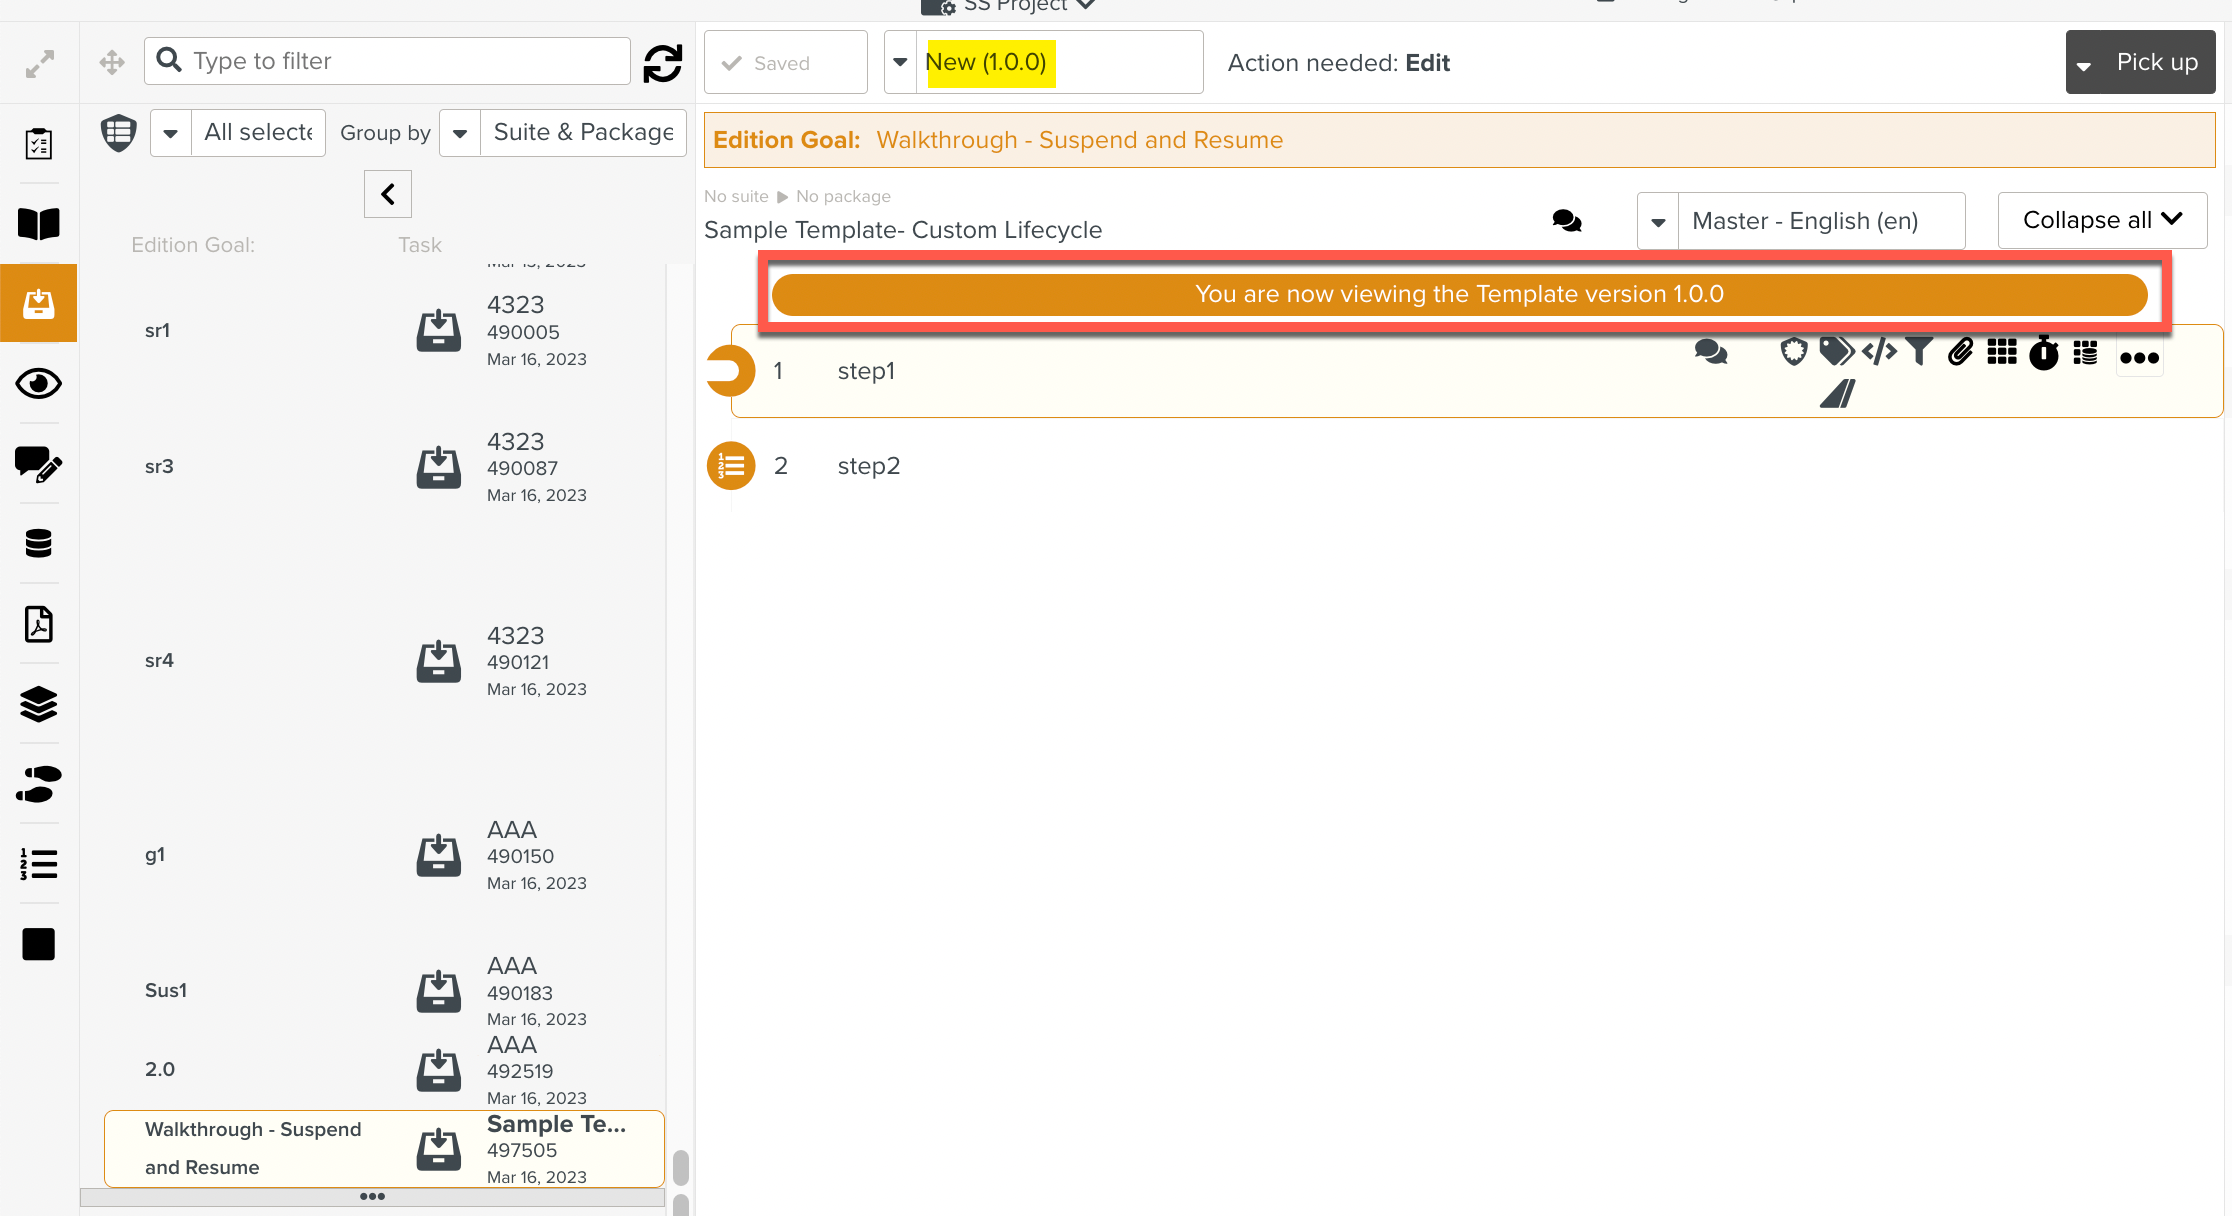Viewport: 2232px width, 1216px height.
Task: Open the footsteps icon in left sidebar
Action: pyautogui.click(x=39, y=784)
